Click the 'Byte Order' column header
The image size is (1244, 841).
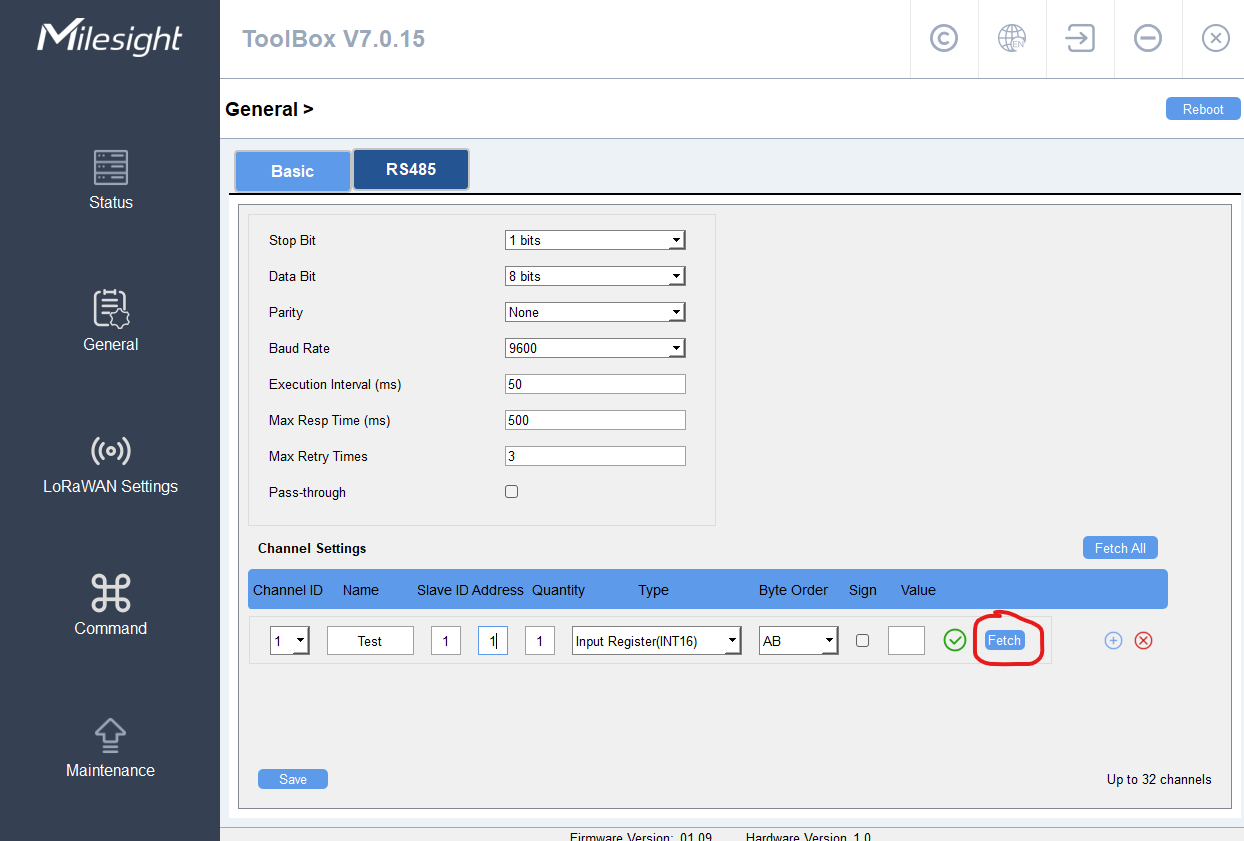pyautogui.click(x=793, y=590)
